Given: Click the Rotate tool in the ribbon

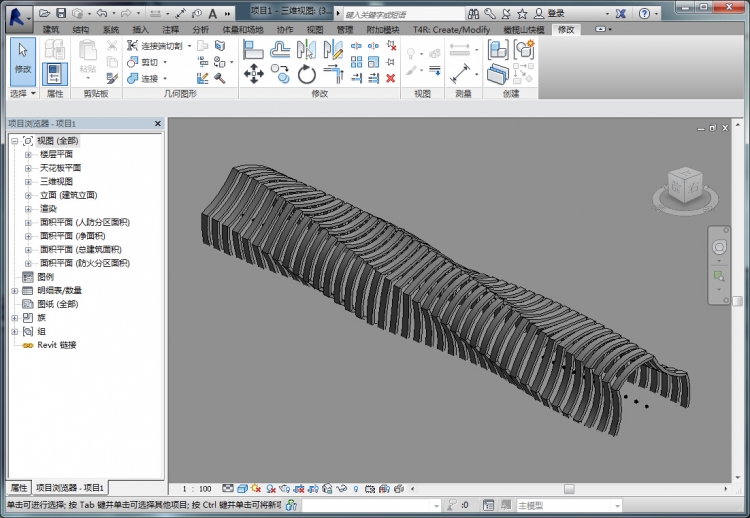Looking at the screenshot, I should click(306, 73).
